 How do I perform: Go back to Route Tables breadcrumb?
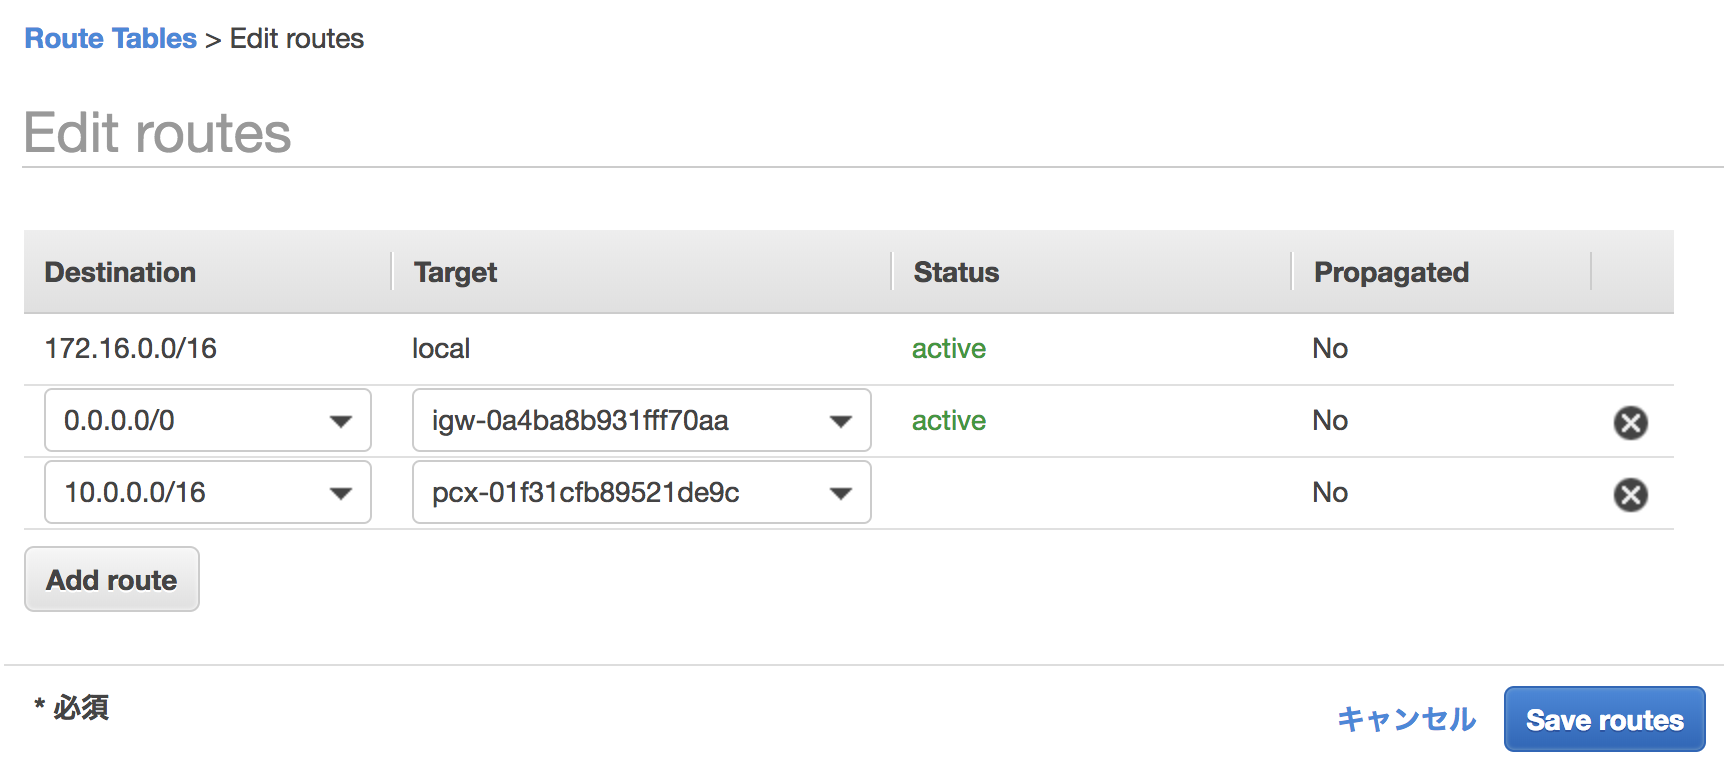pos(111,38)
